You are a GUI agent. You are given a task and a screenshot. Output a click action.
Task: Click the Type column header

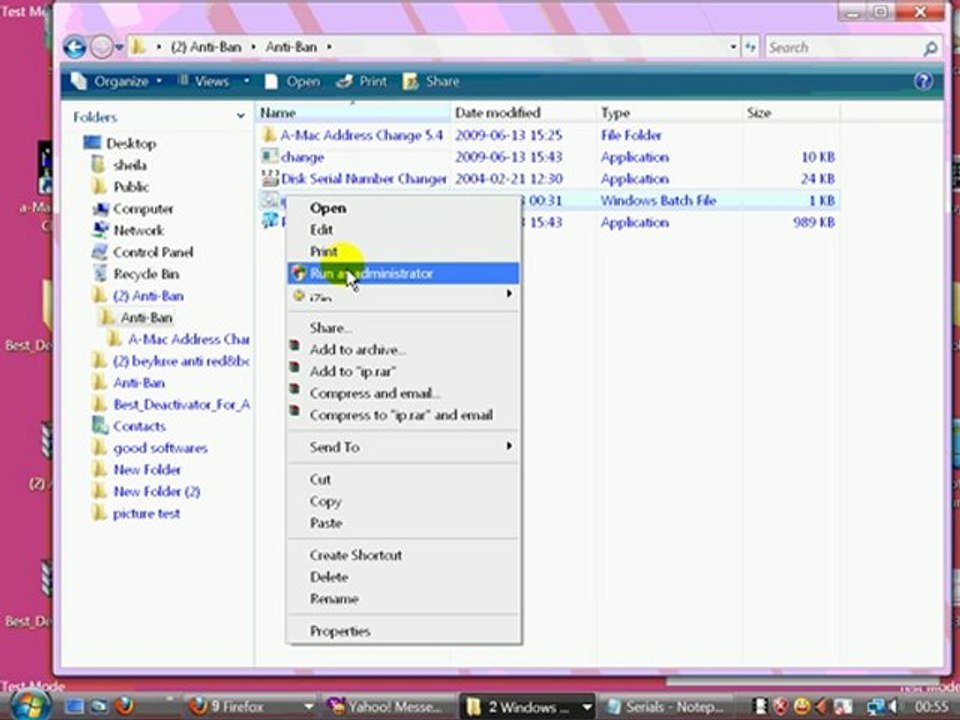click(615, 113)
